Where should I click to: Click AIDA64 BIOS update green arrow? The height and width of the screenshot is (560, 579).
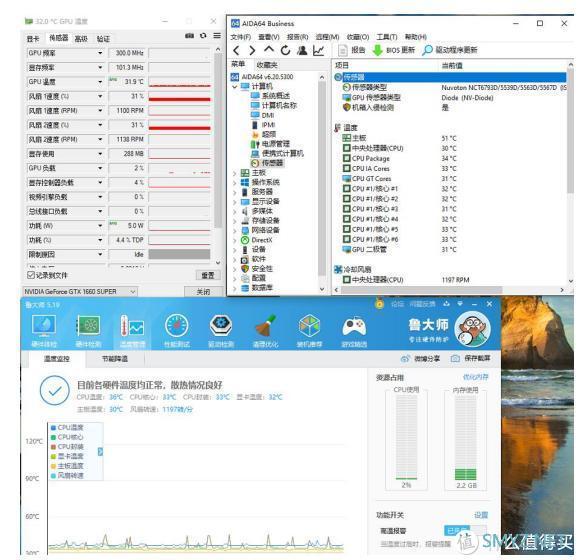click(x=377, y=50)
